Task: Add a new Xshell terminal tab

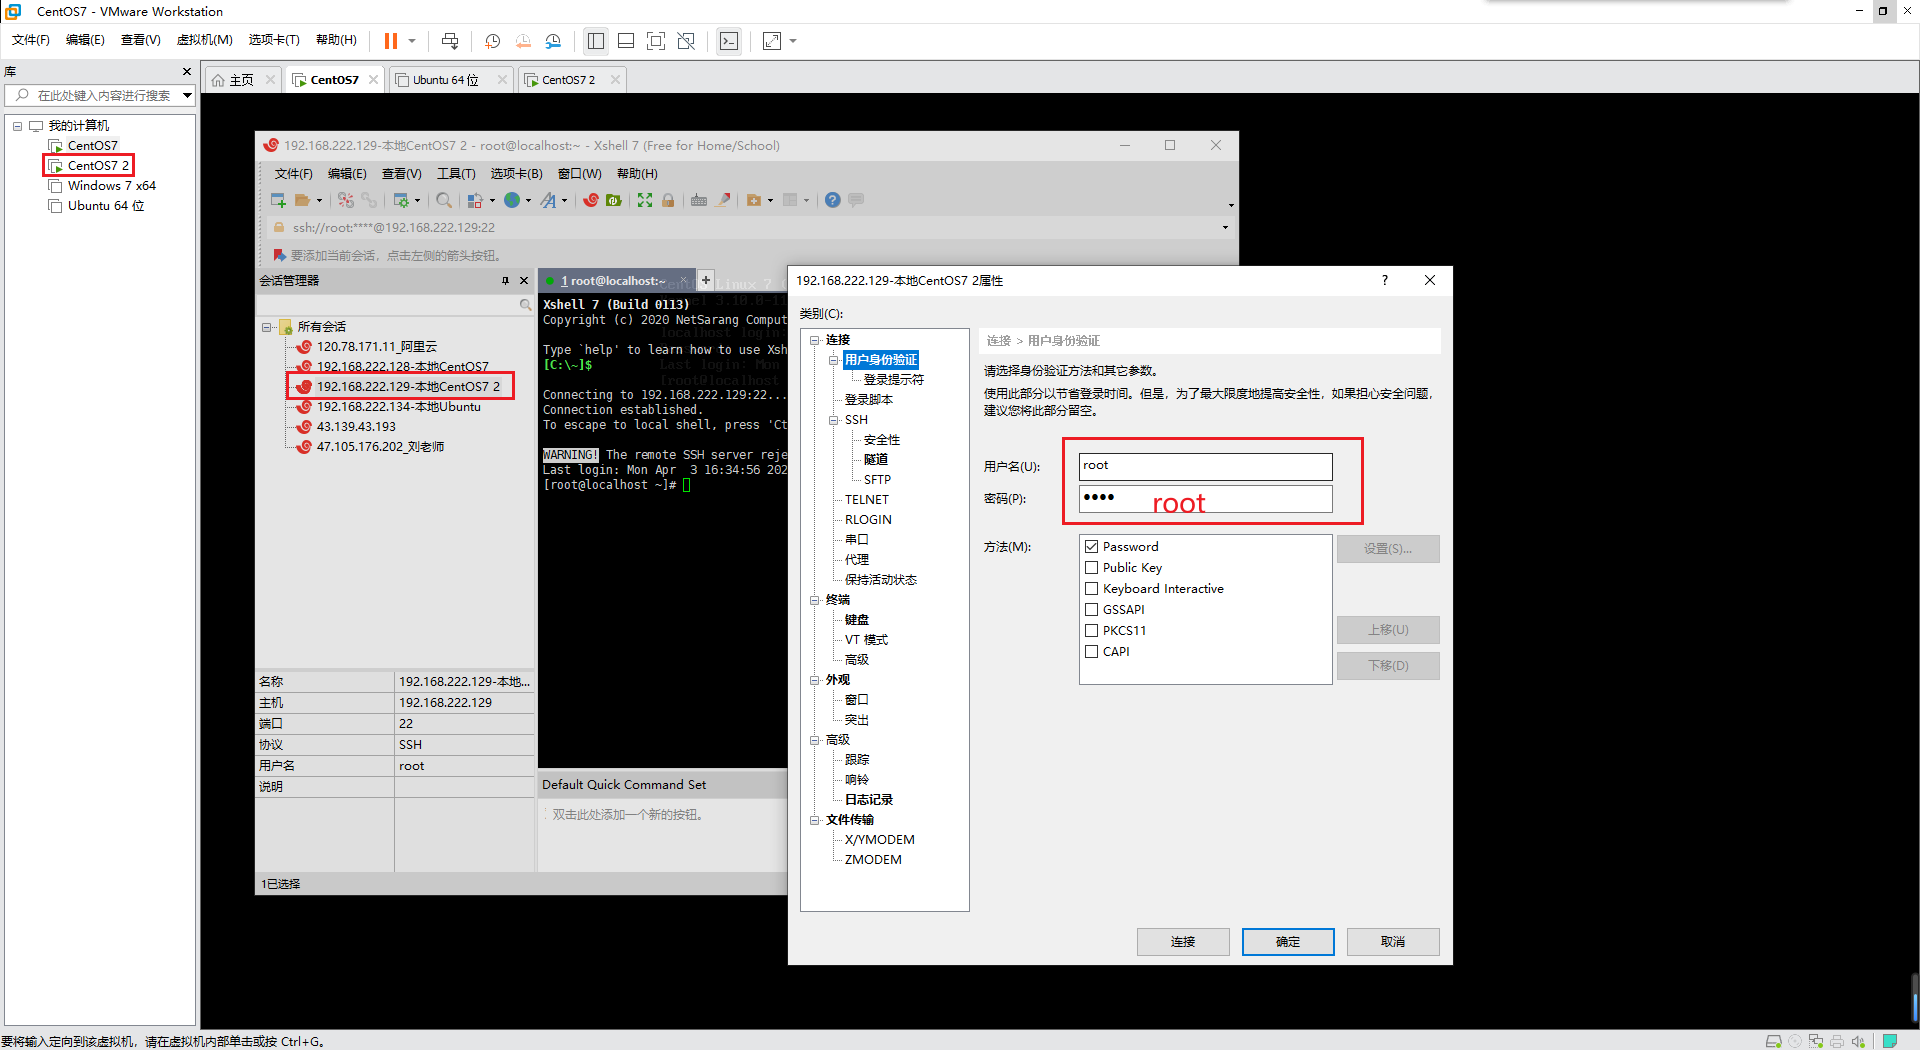Action: [706, 280]
